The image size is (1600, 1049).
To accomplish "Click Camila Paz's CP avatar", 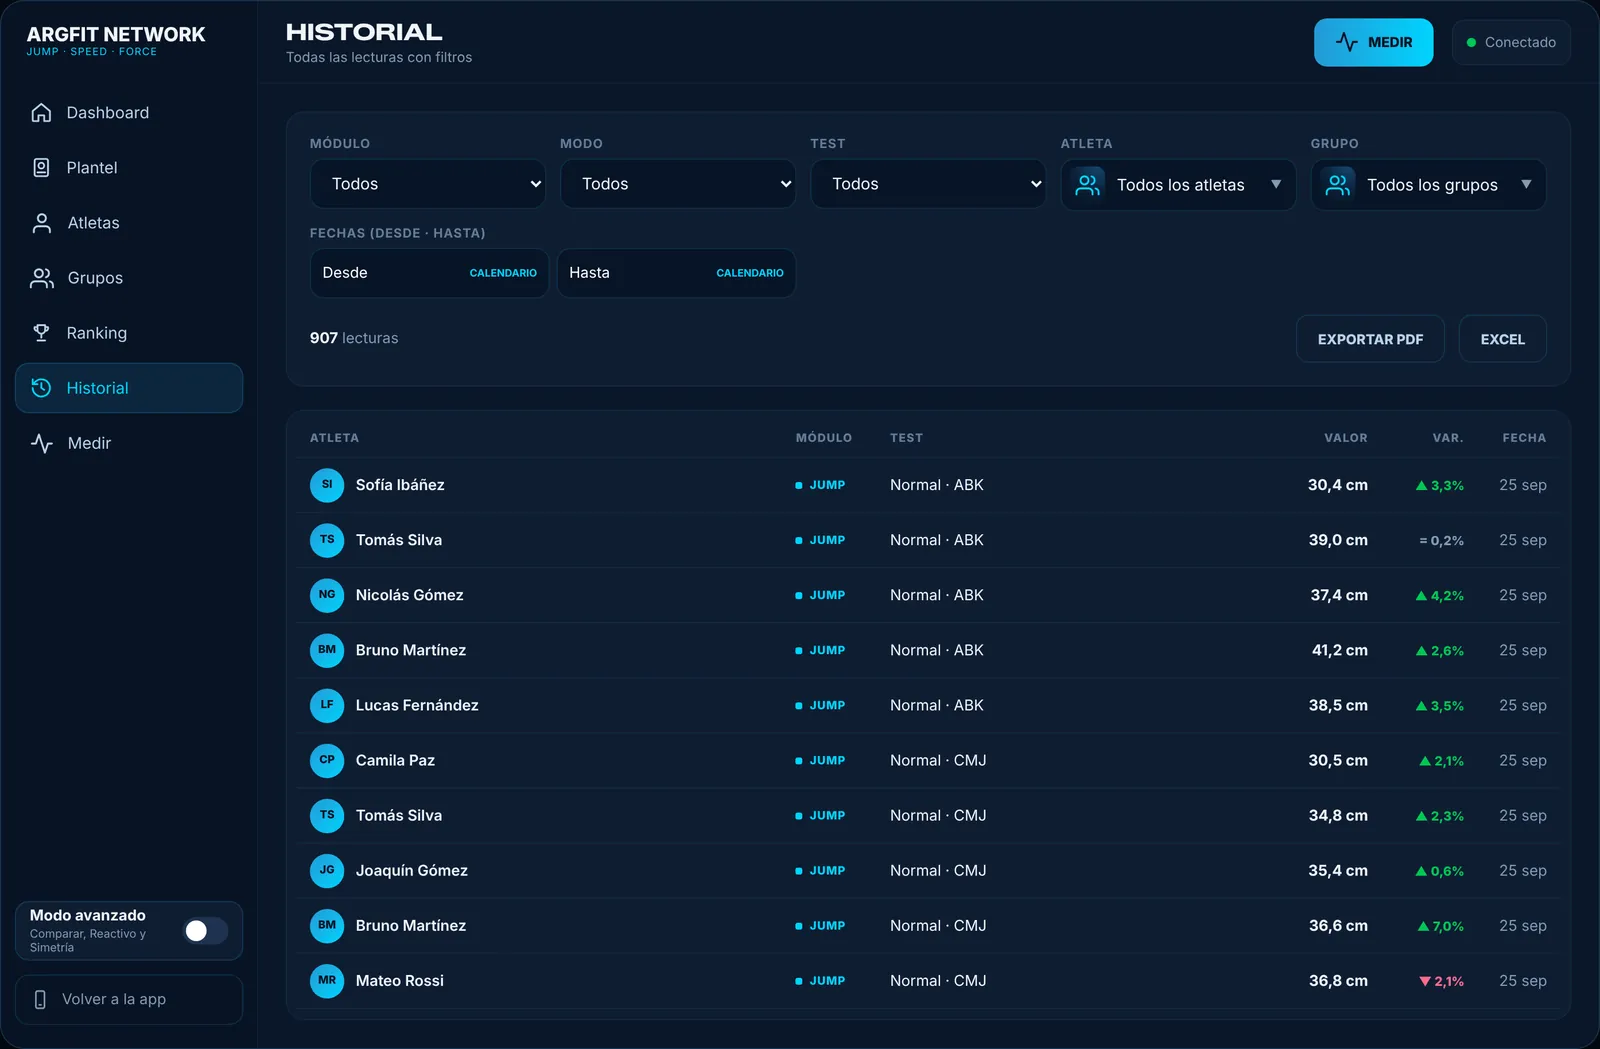I will click(x=327, y=760).
